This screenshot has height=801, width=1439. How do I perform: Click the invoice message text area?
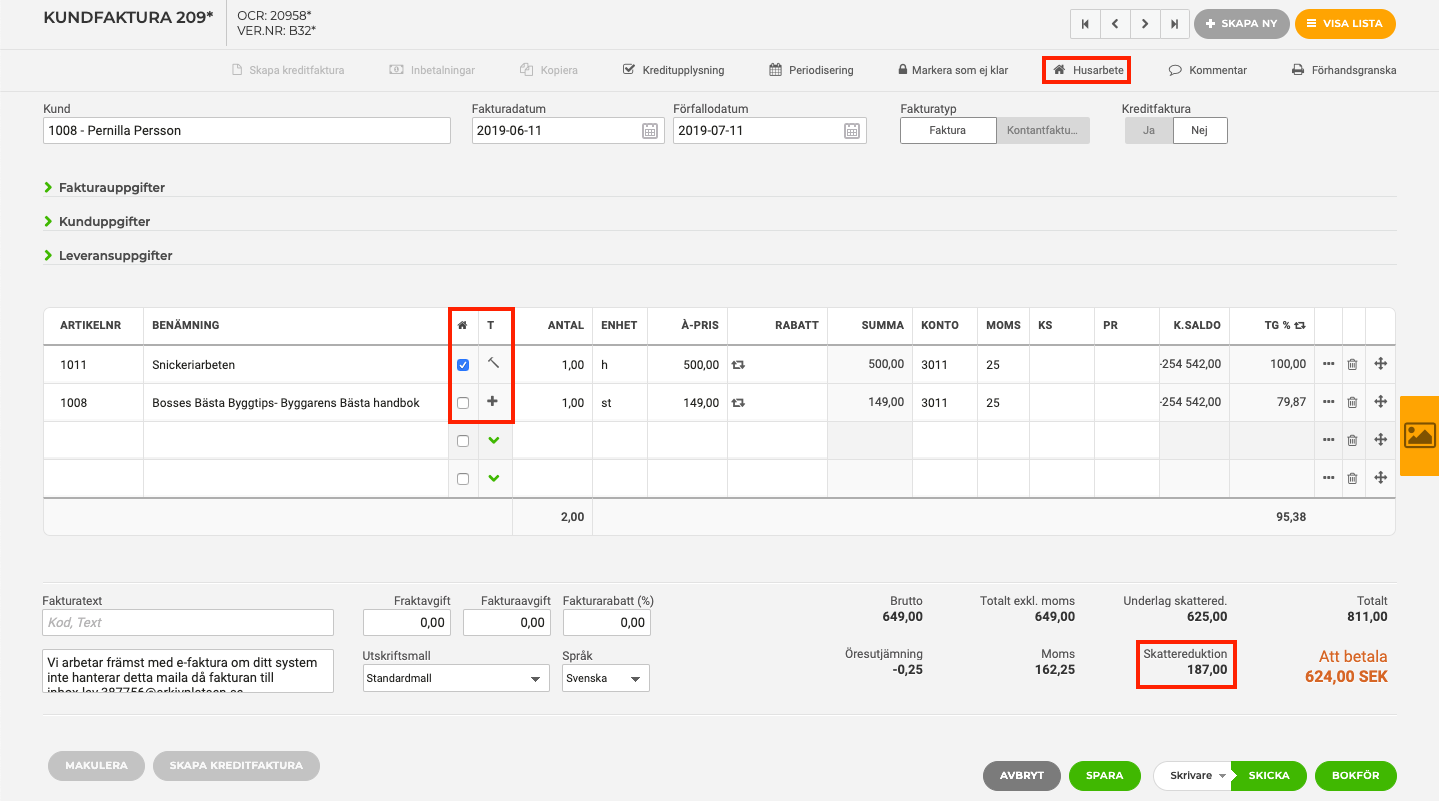[188, 670]
